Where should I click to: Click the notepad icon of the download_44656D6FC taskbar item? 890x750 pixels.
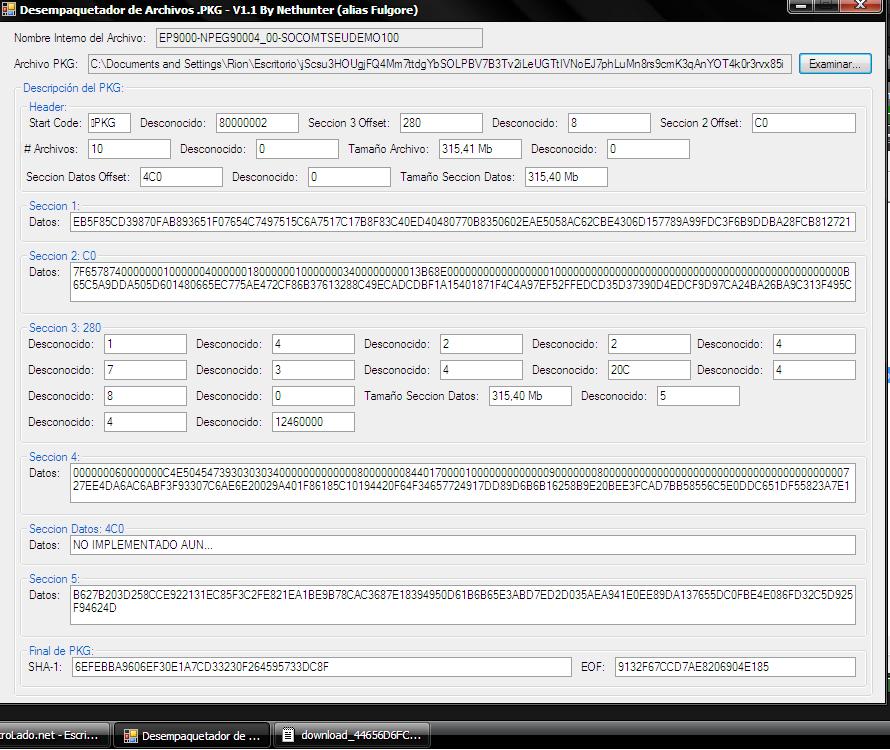(288, 735)
